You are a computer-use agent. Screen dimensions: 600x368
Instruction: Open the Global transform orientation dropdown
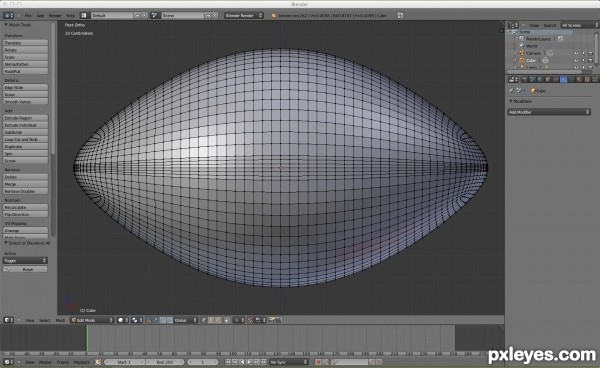click(185, 320)
